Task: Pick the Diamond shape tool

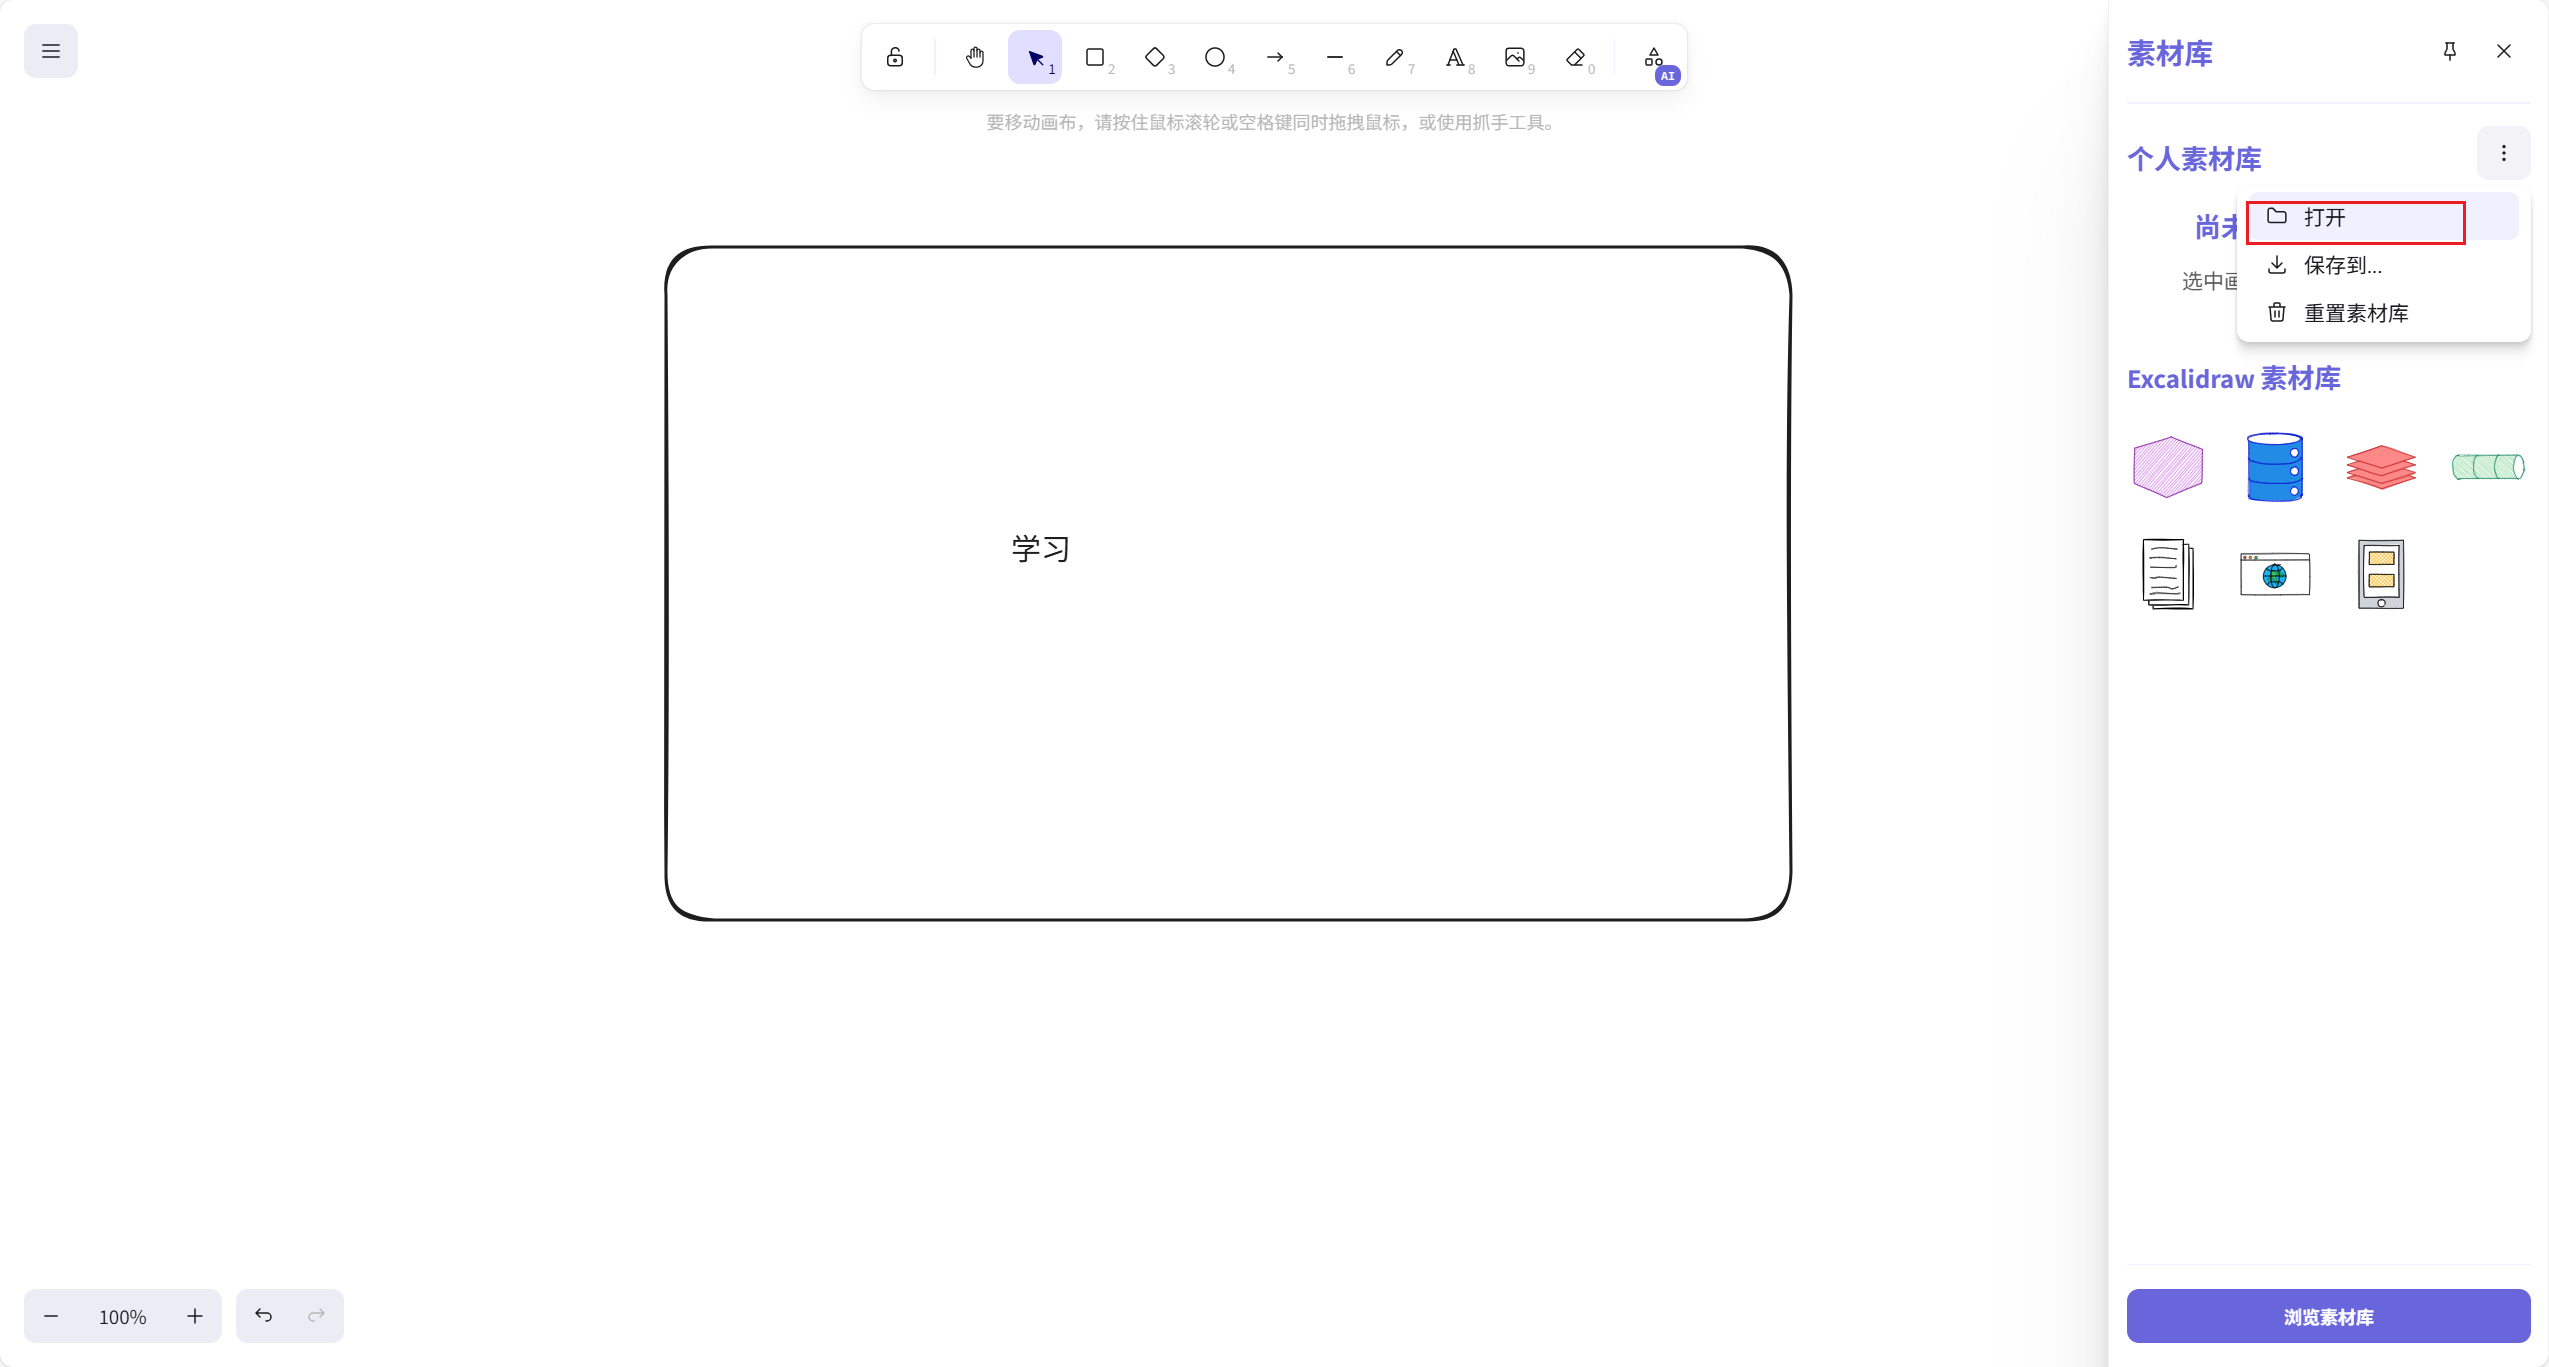Action: pyautogui.click(x=1155, y=57)
